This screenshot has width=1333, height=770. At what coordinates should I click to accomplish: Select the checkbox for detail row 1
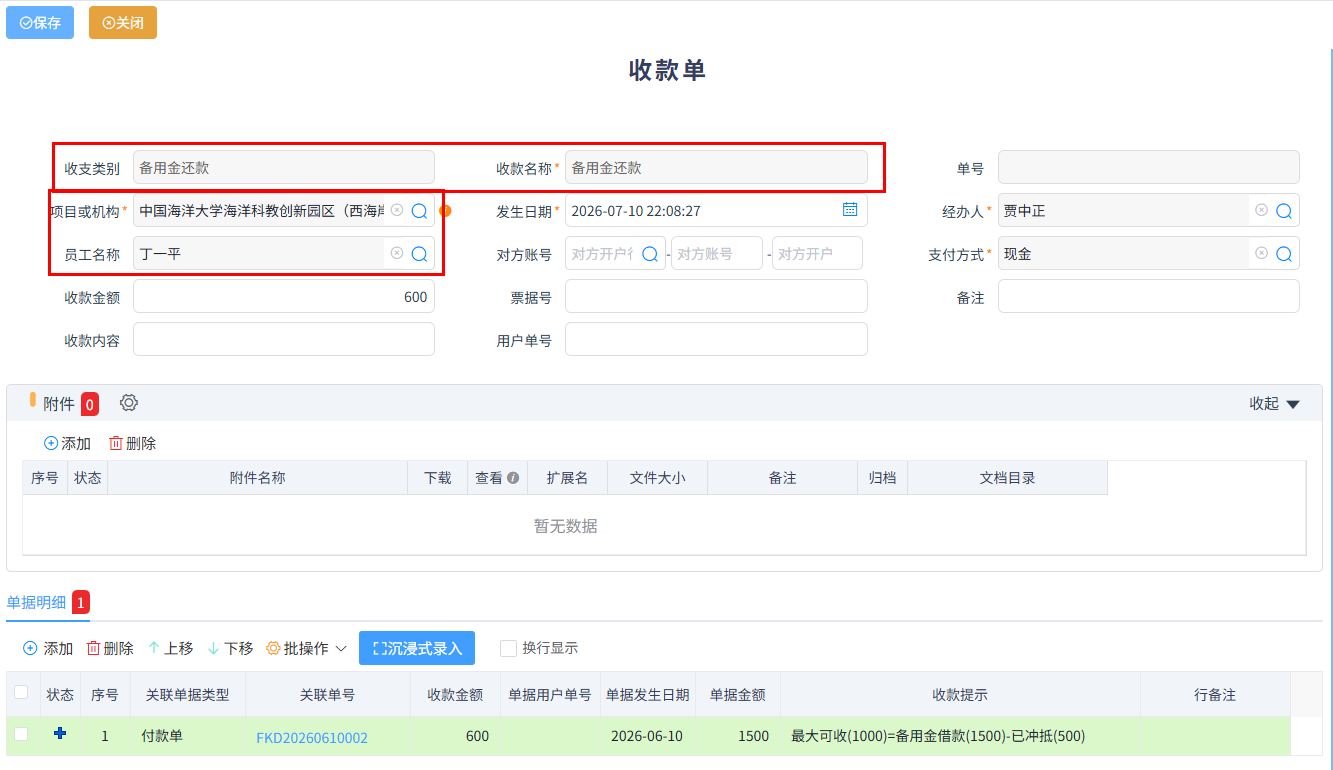tap(21, 734)
